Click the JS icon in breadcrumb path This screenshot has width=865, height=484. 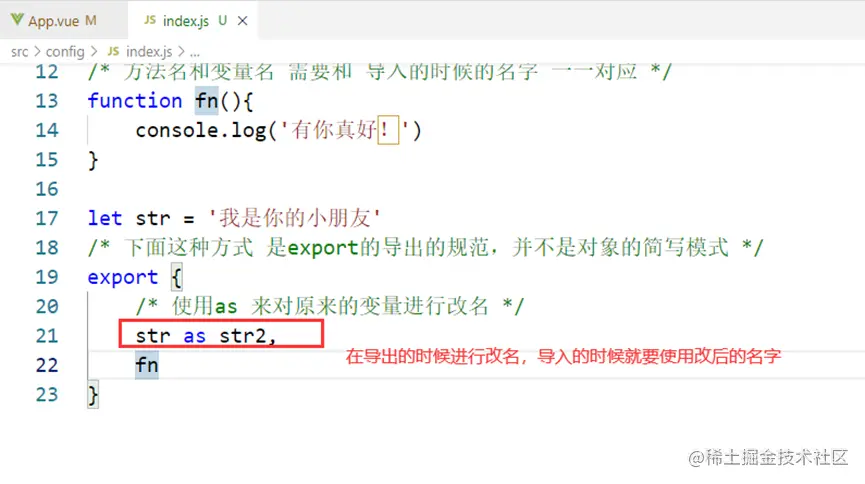click(x=113, y=51)
